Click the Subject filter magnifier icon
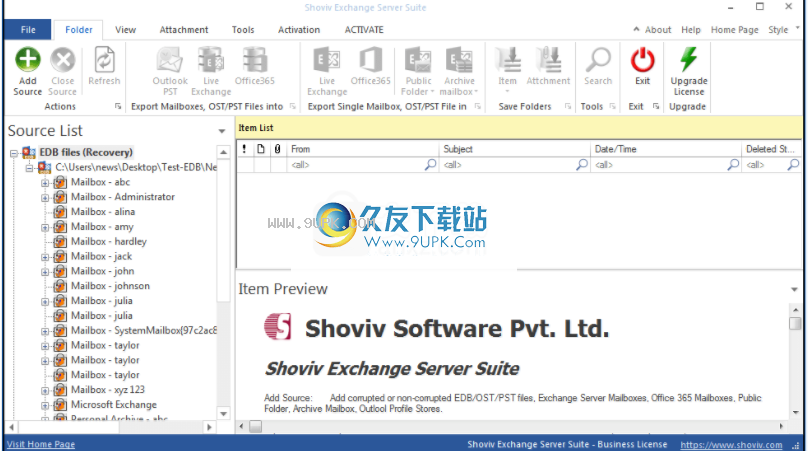808x451 pixels. 582,165
